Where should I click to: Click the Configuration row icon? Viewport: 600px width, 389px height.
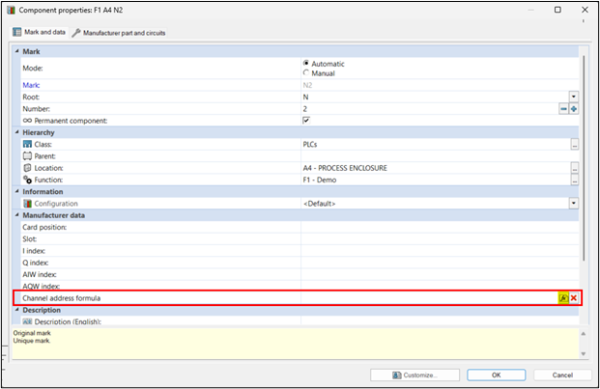point(27,203)
